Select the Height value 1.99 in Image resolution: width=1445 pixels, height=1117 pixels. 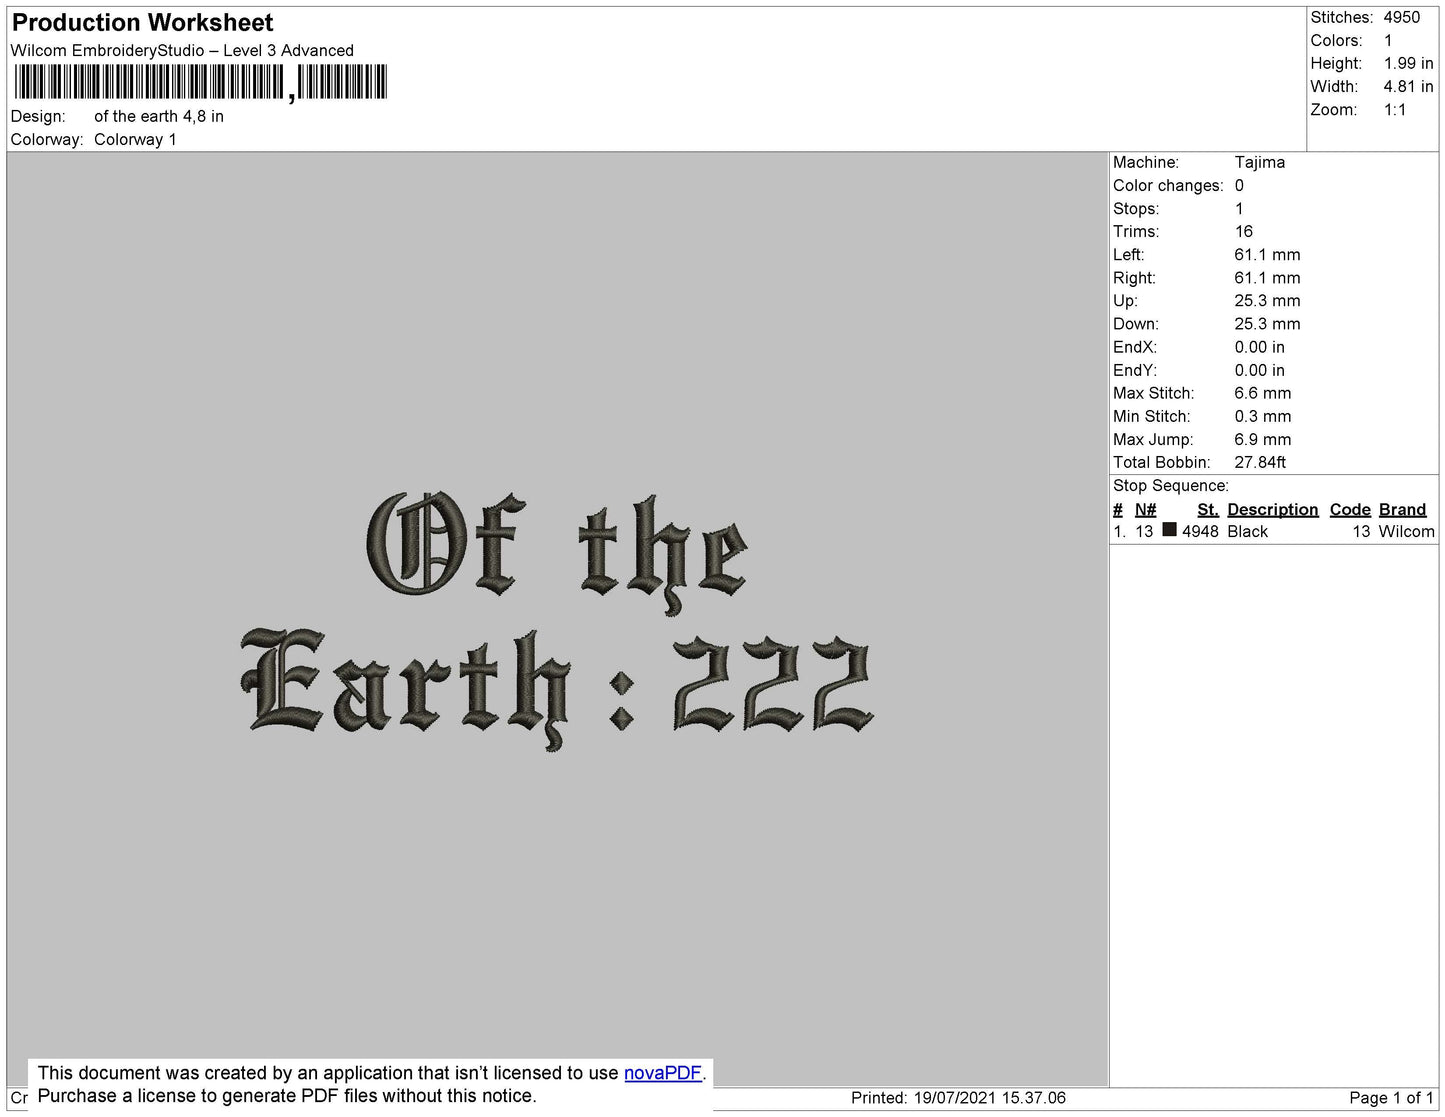(1409, 63)
